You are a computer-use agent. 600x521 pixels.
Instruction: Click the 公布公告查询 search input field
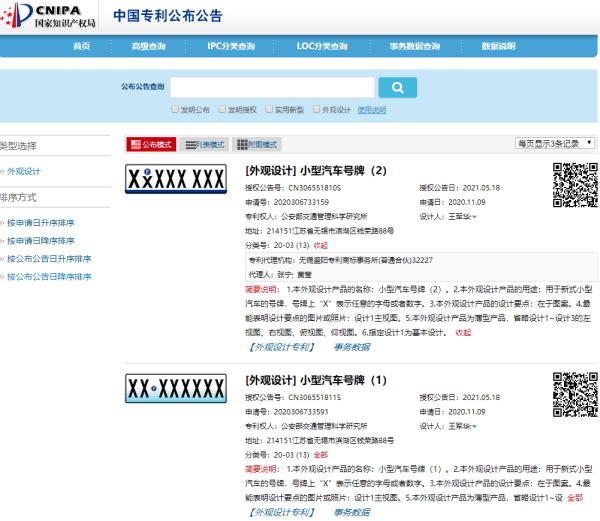coord(272,88)
